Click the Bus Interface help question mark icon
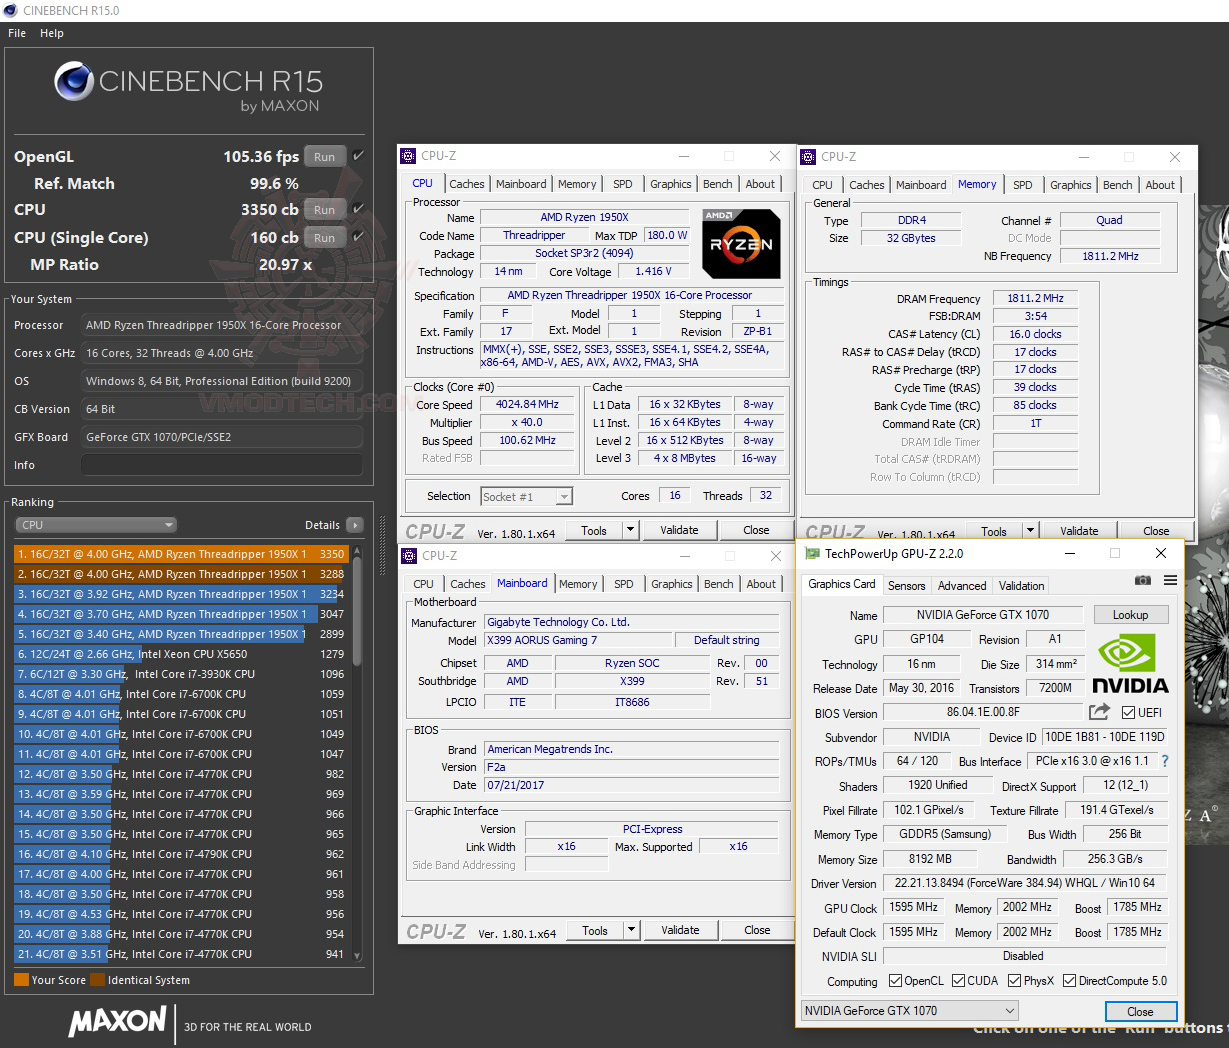The image size is (1229, 1048). click(x=1166, y=761)
